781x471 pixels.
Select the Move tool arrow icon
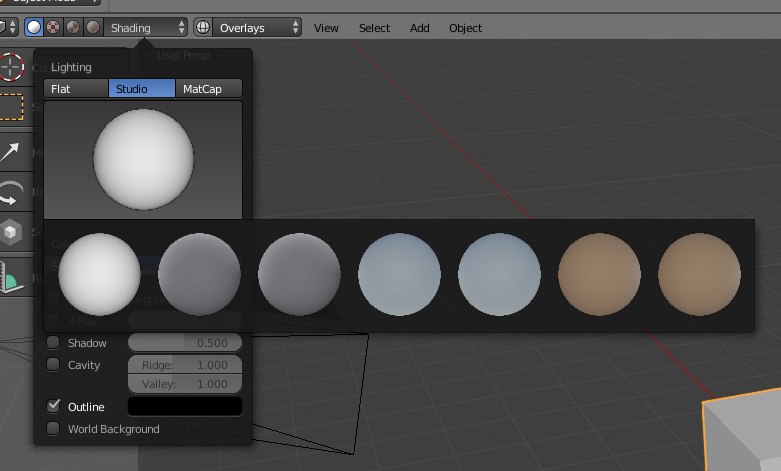10,152
